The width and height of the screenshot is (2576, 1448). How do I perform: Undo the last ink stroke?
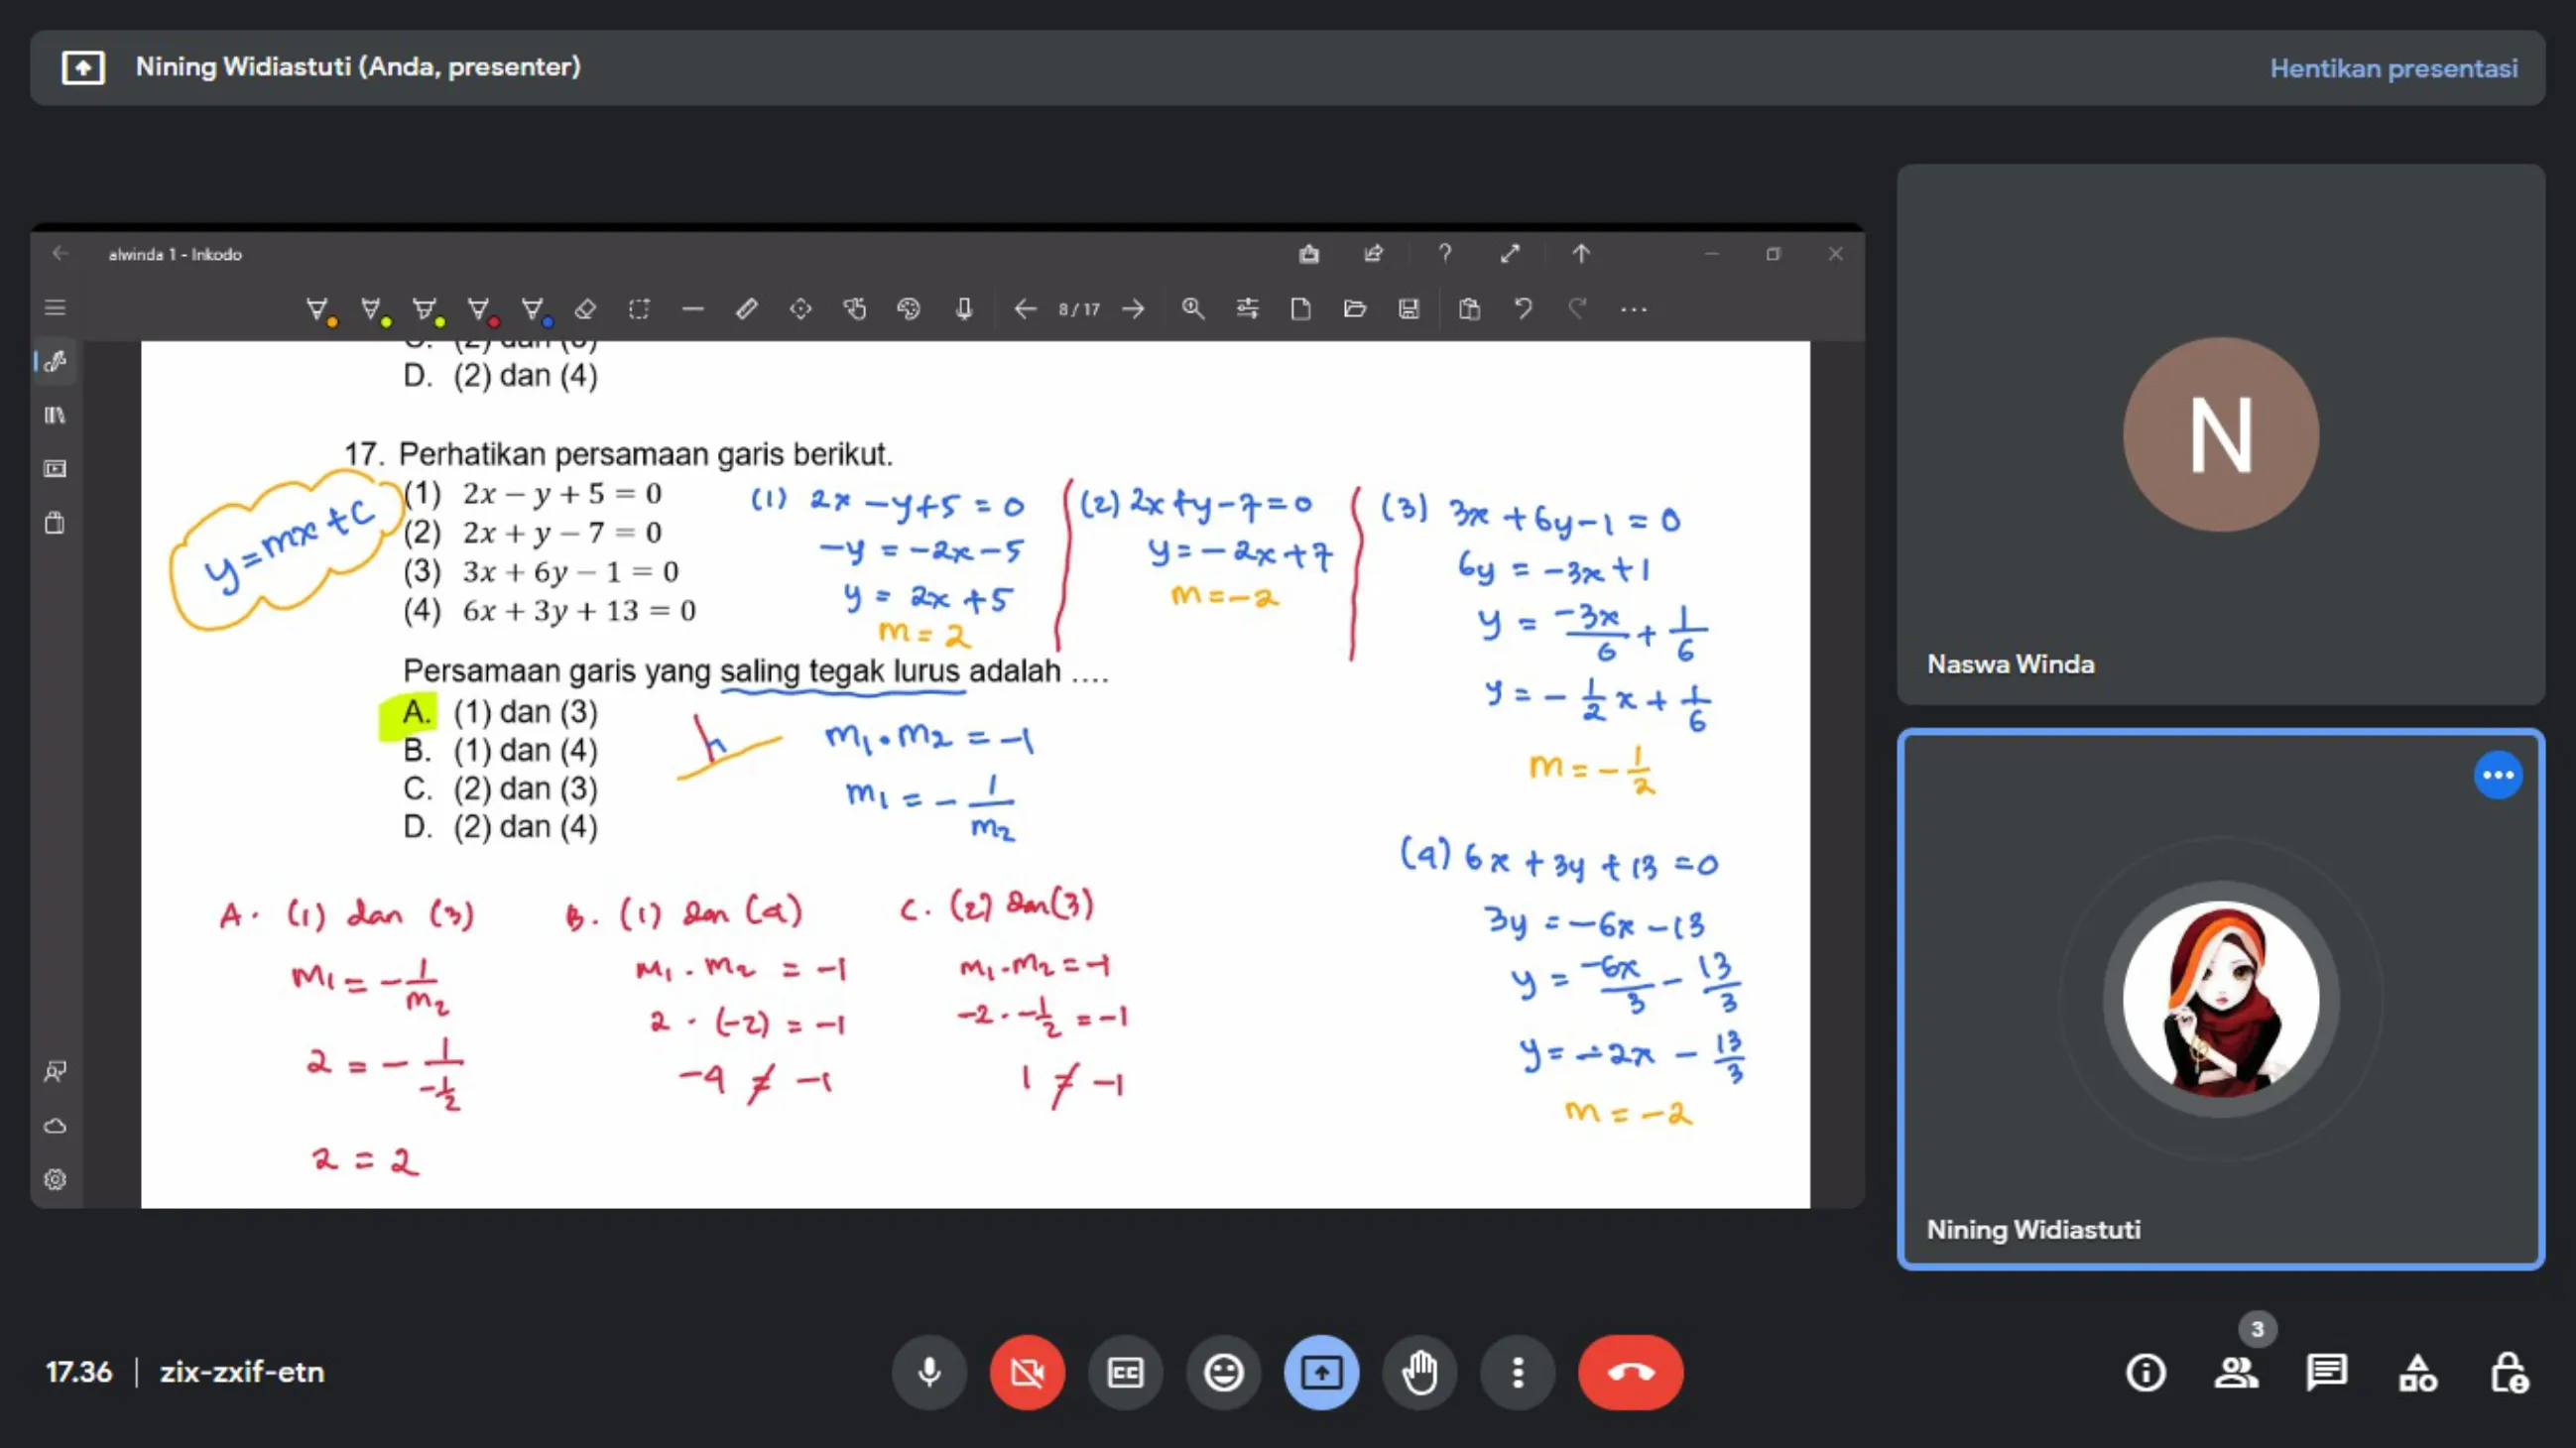[x=1523, y=309]
